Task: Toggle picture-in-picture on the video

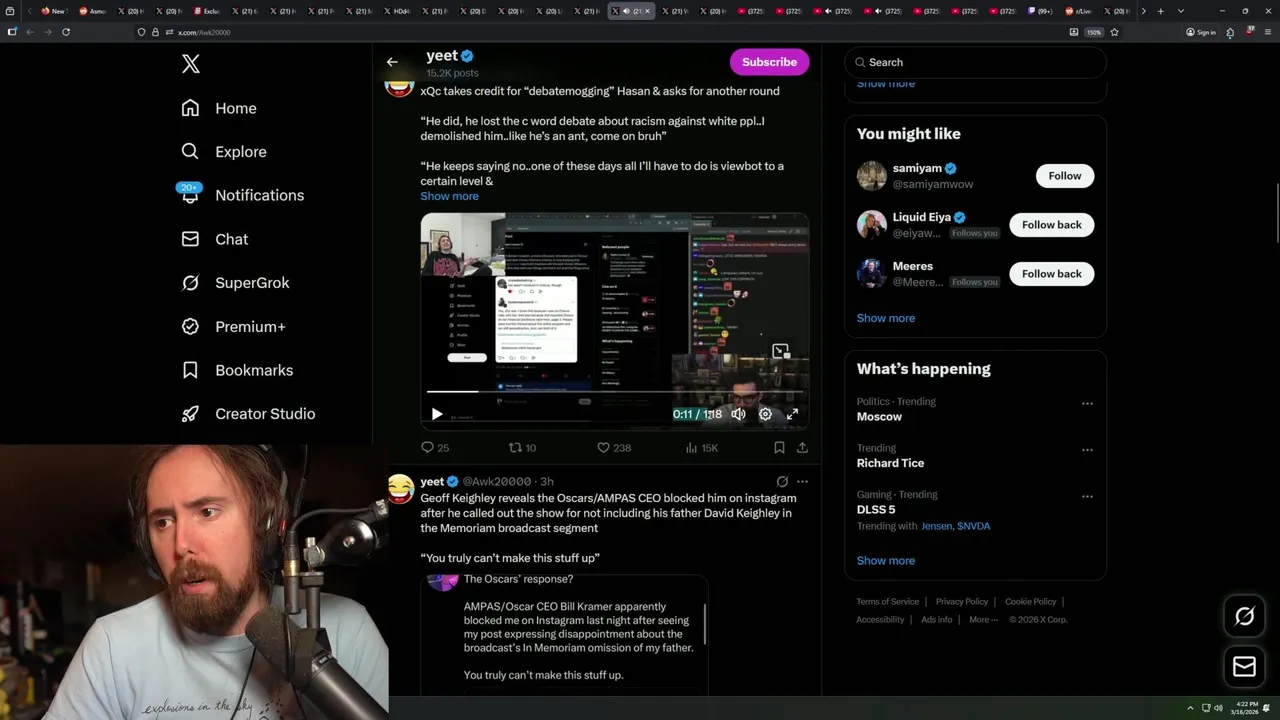Action: 780,351
